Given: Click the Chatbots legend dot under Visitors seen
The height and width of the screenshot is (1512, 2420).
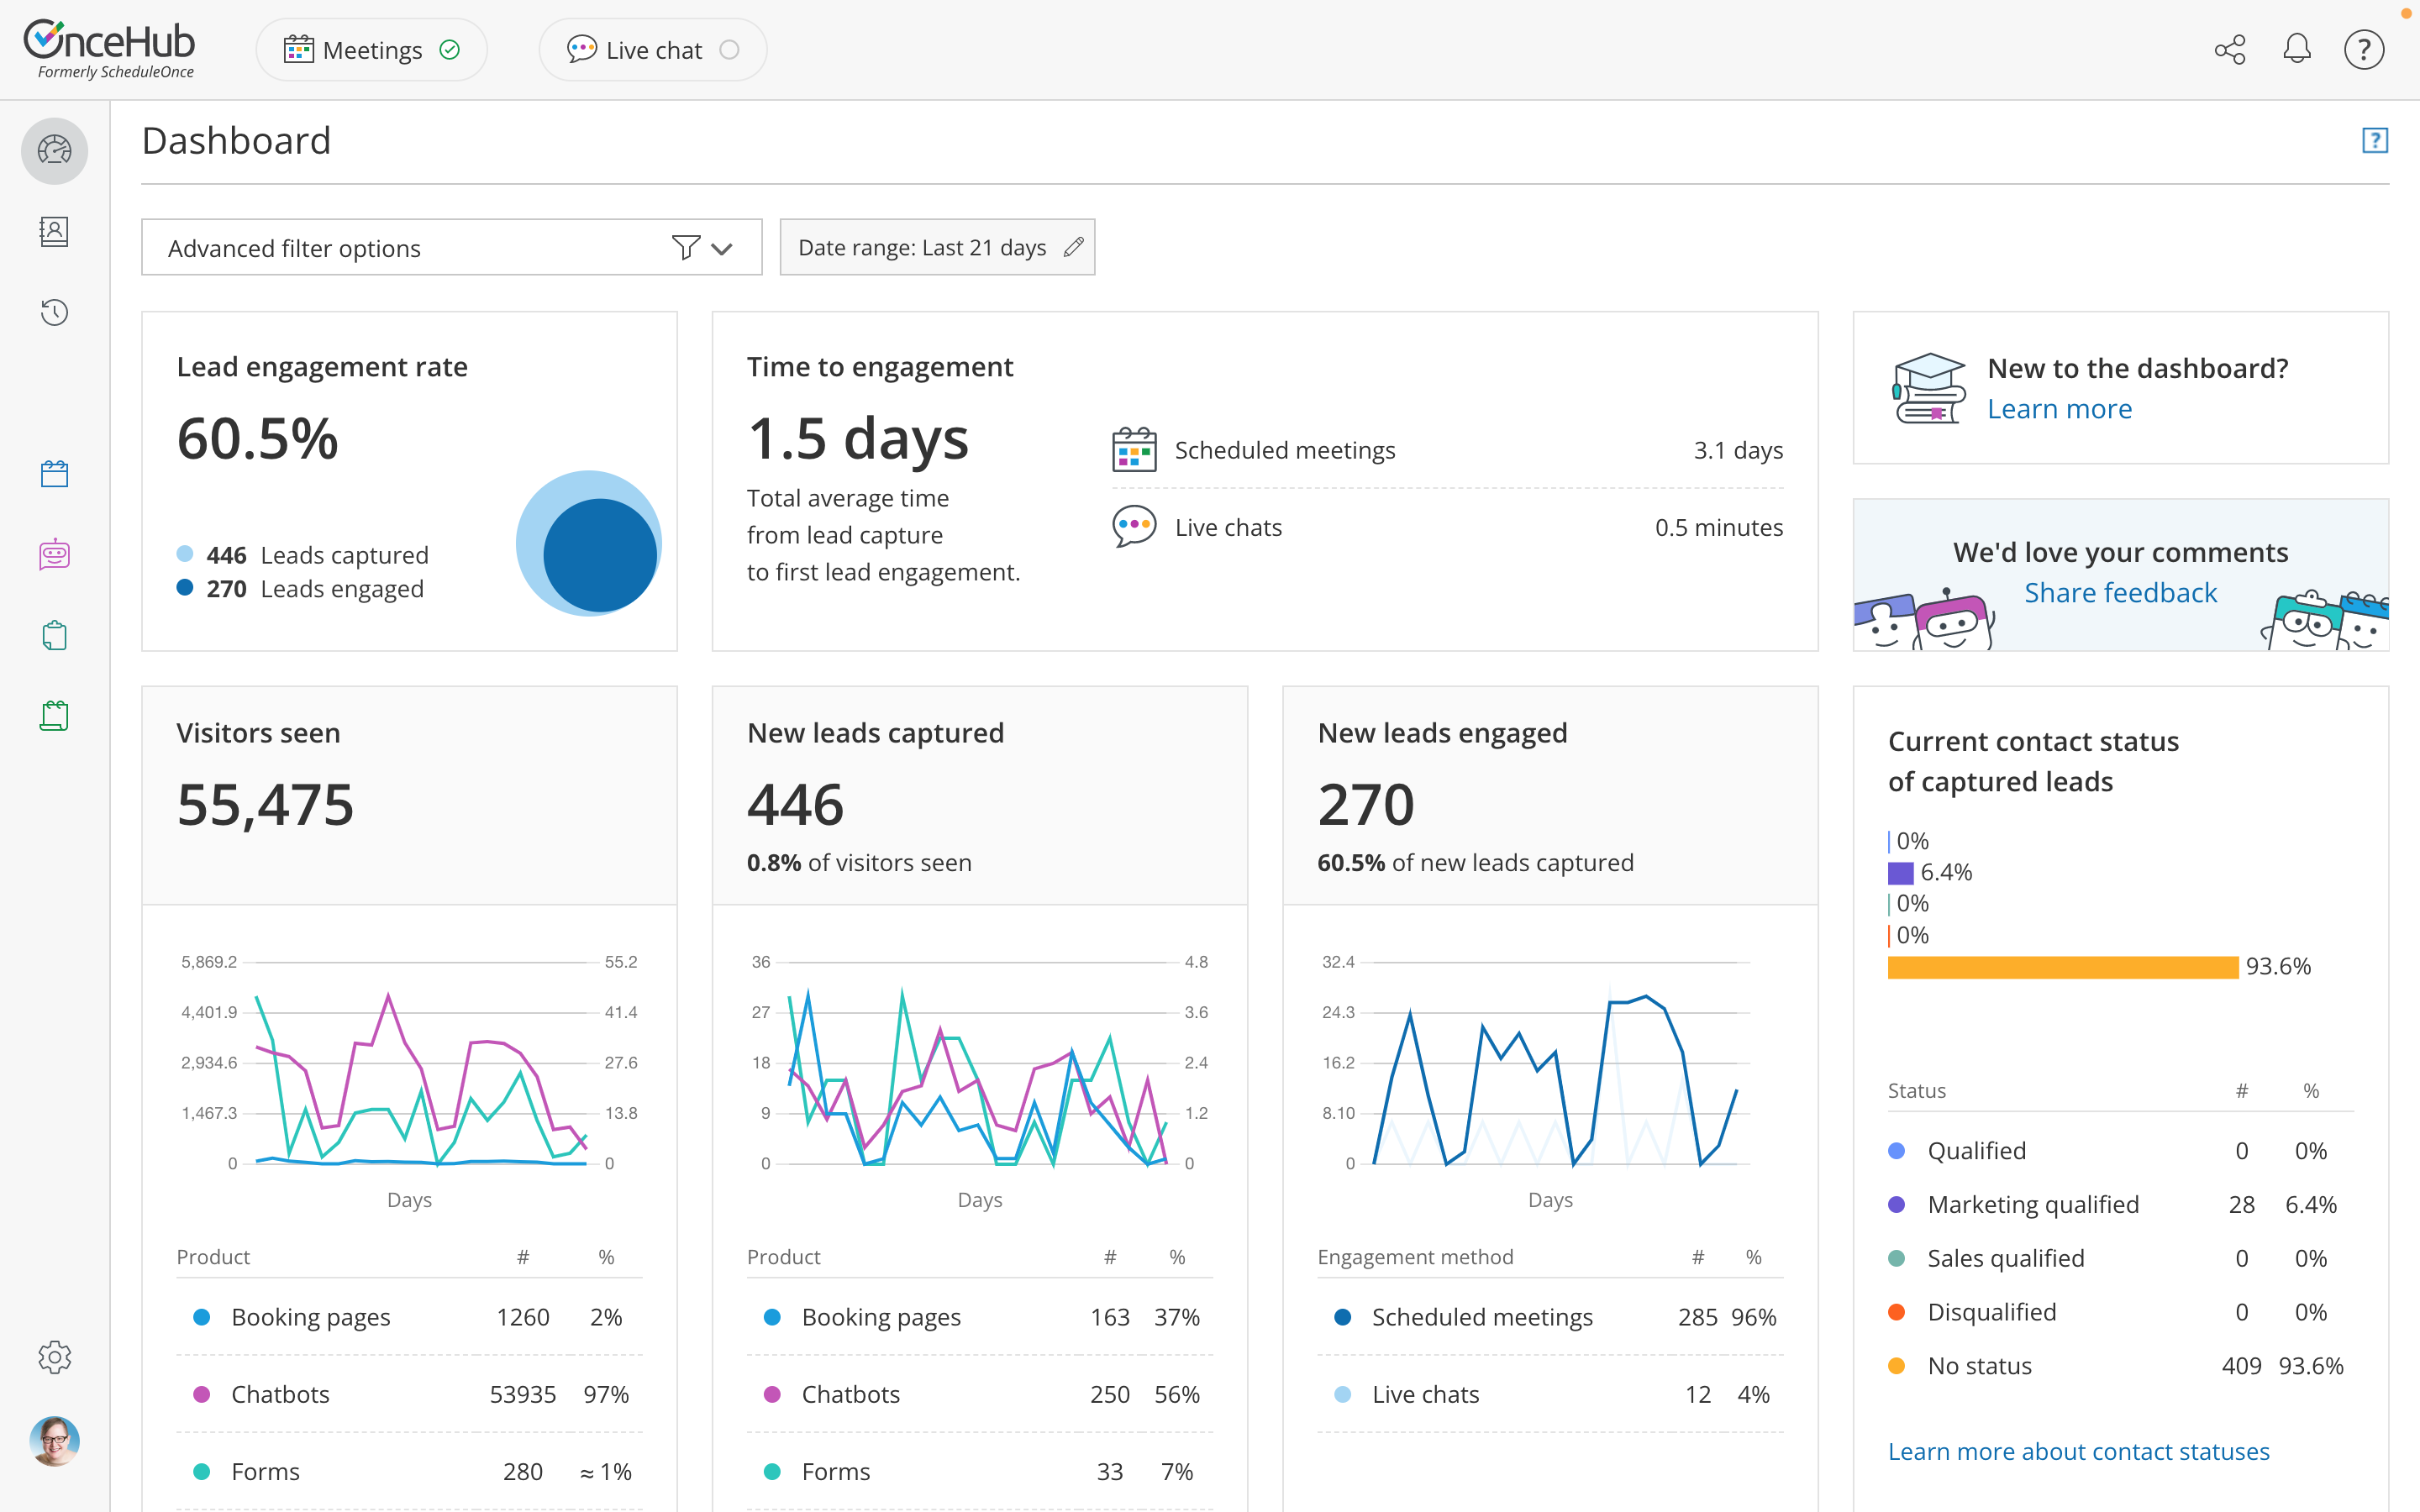Looking at the screenshot, I should (x=202, y=1394).
